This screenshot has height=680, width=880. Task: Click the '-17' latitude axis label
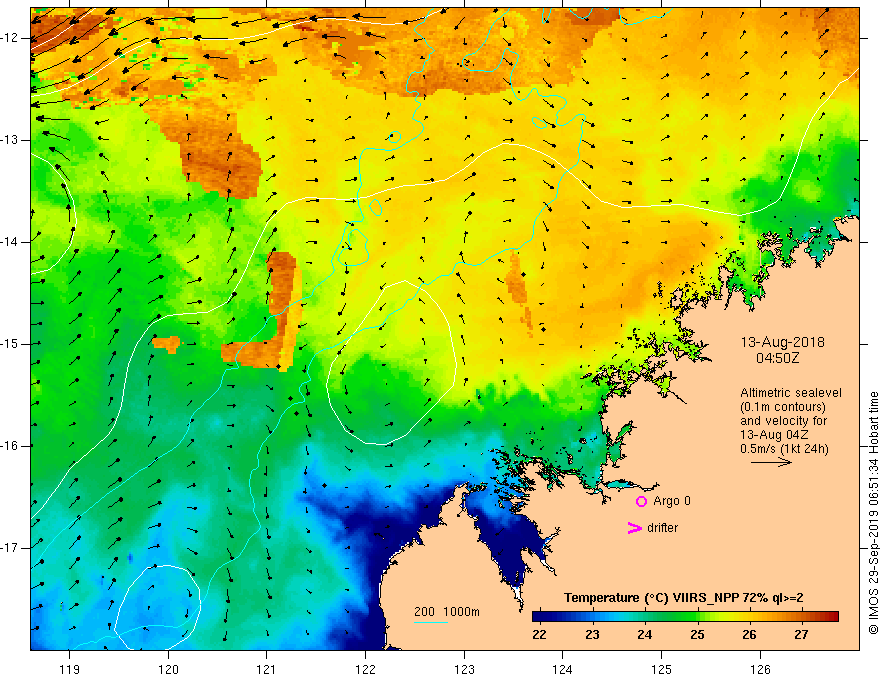(x=11, y=548)
